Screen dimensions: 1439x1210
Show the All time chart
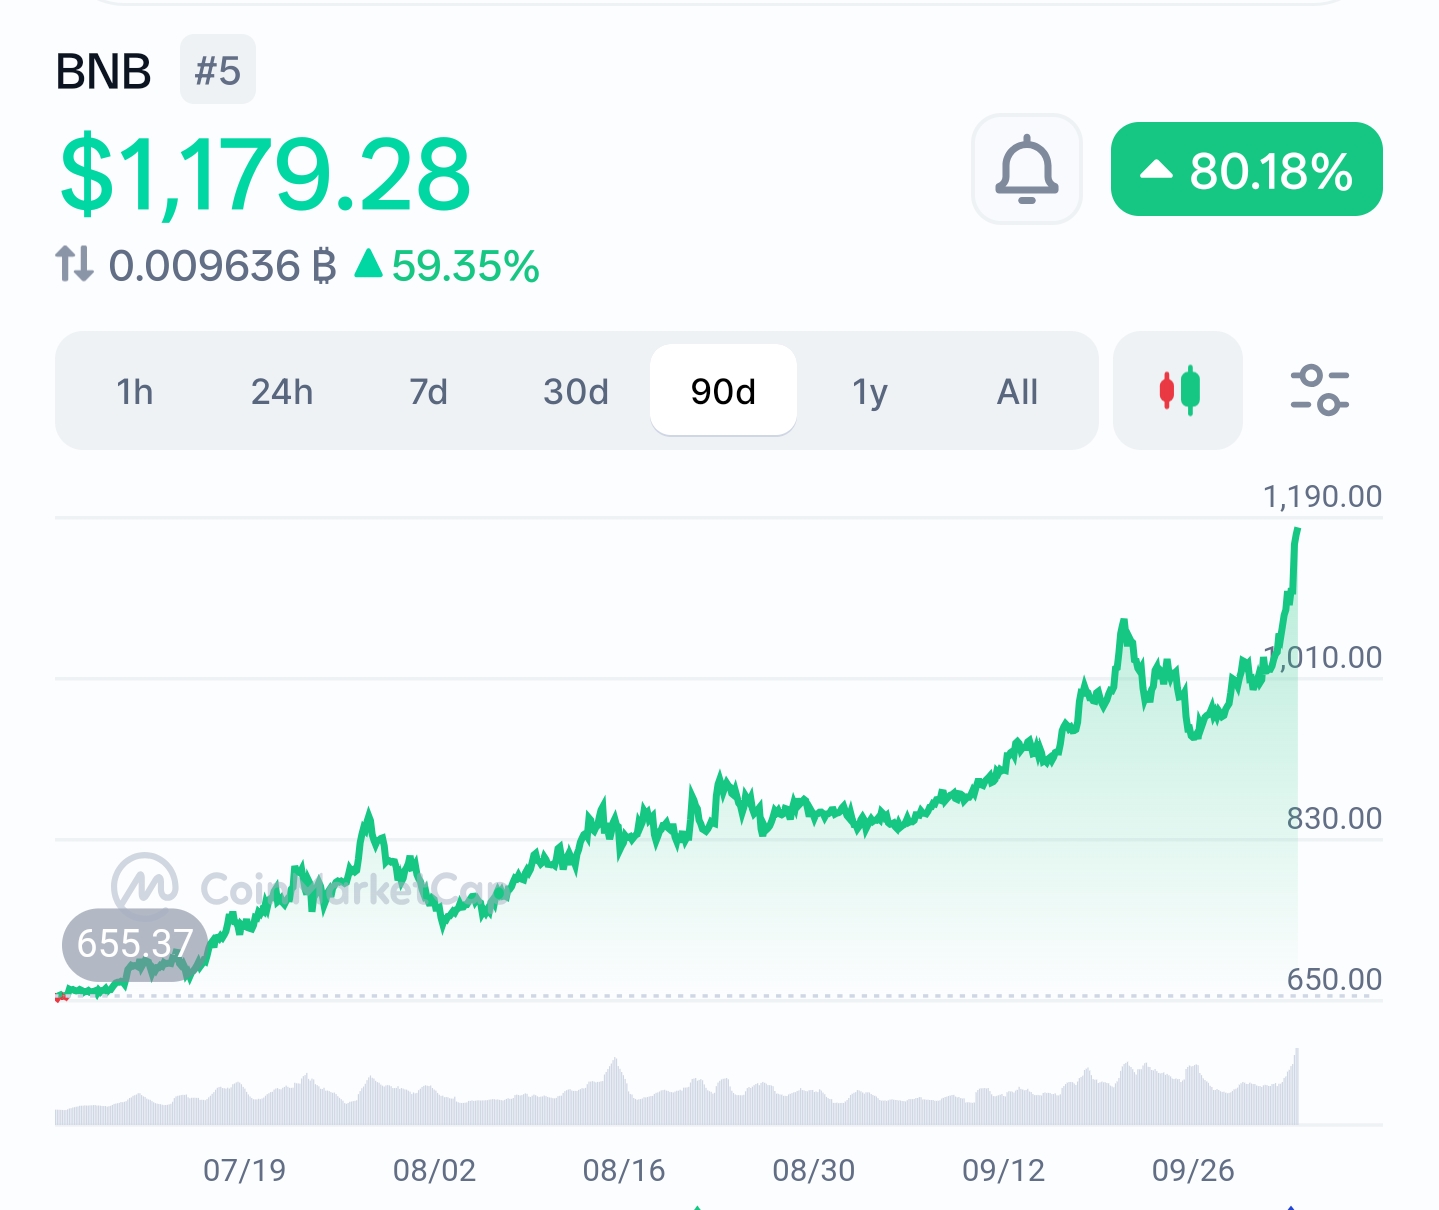tap(1017, 391)
